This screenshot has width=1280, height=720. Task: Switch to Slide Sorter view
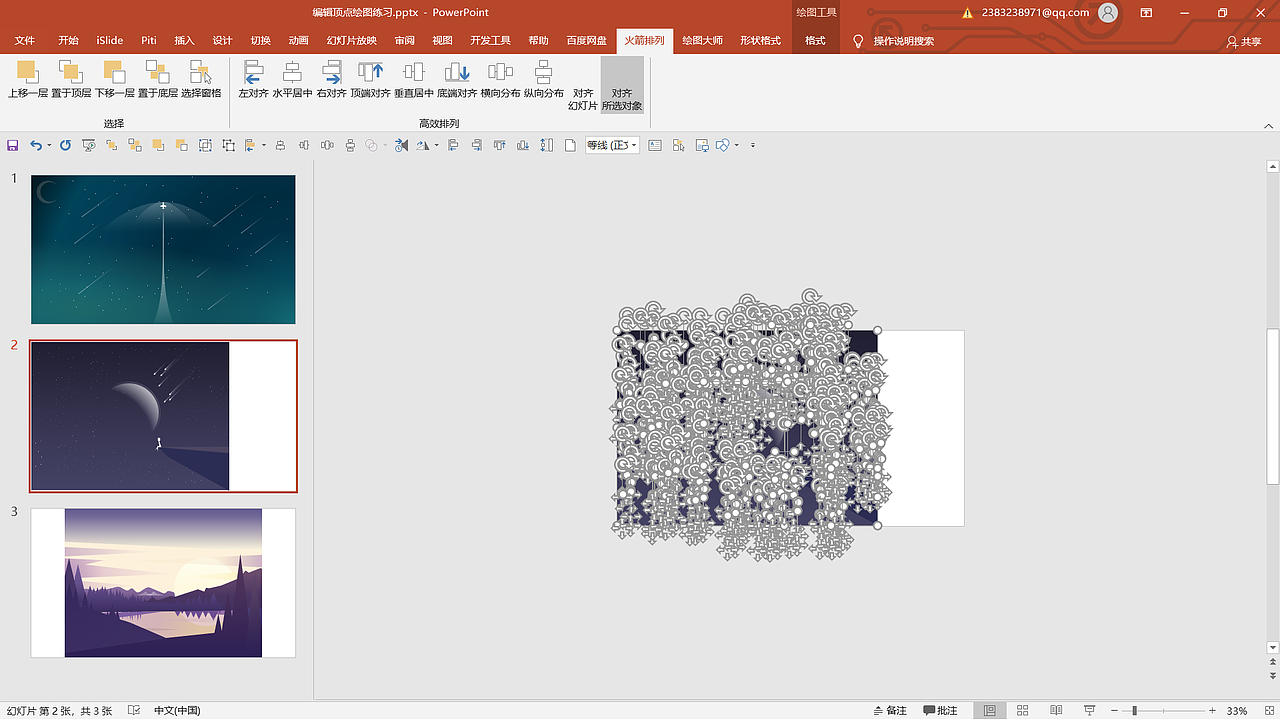click(x=1023, y=710)
